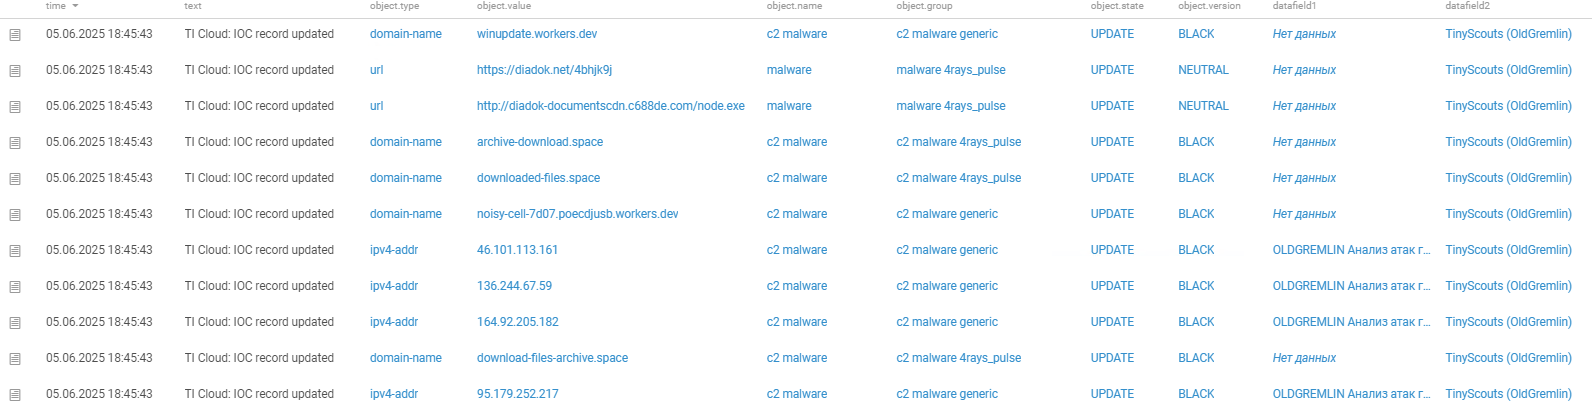Viewport: 1592px width, 410px height.
Task: Select the datafield2 column header
Action: point(1467,6)
